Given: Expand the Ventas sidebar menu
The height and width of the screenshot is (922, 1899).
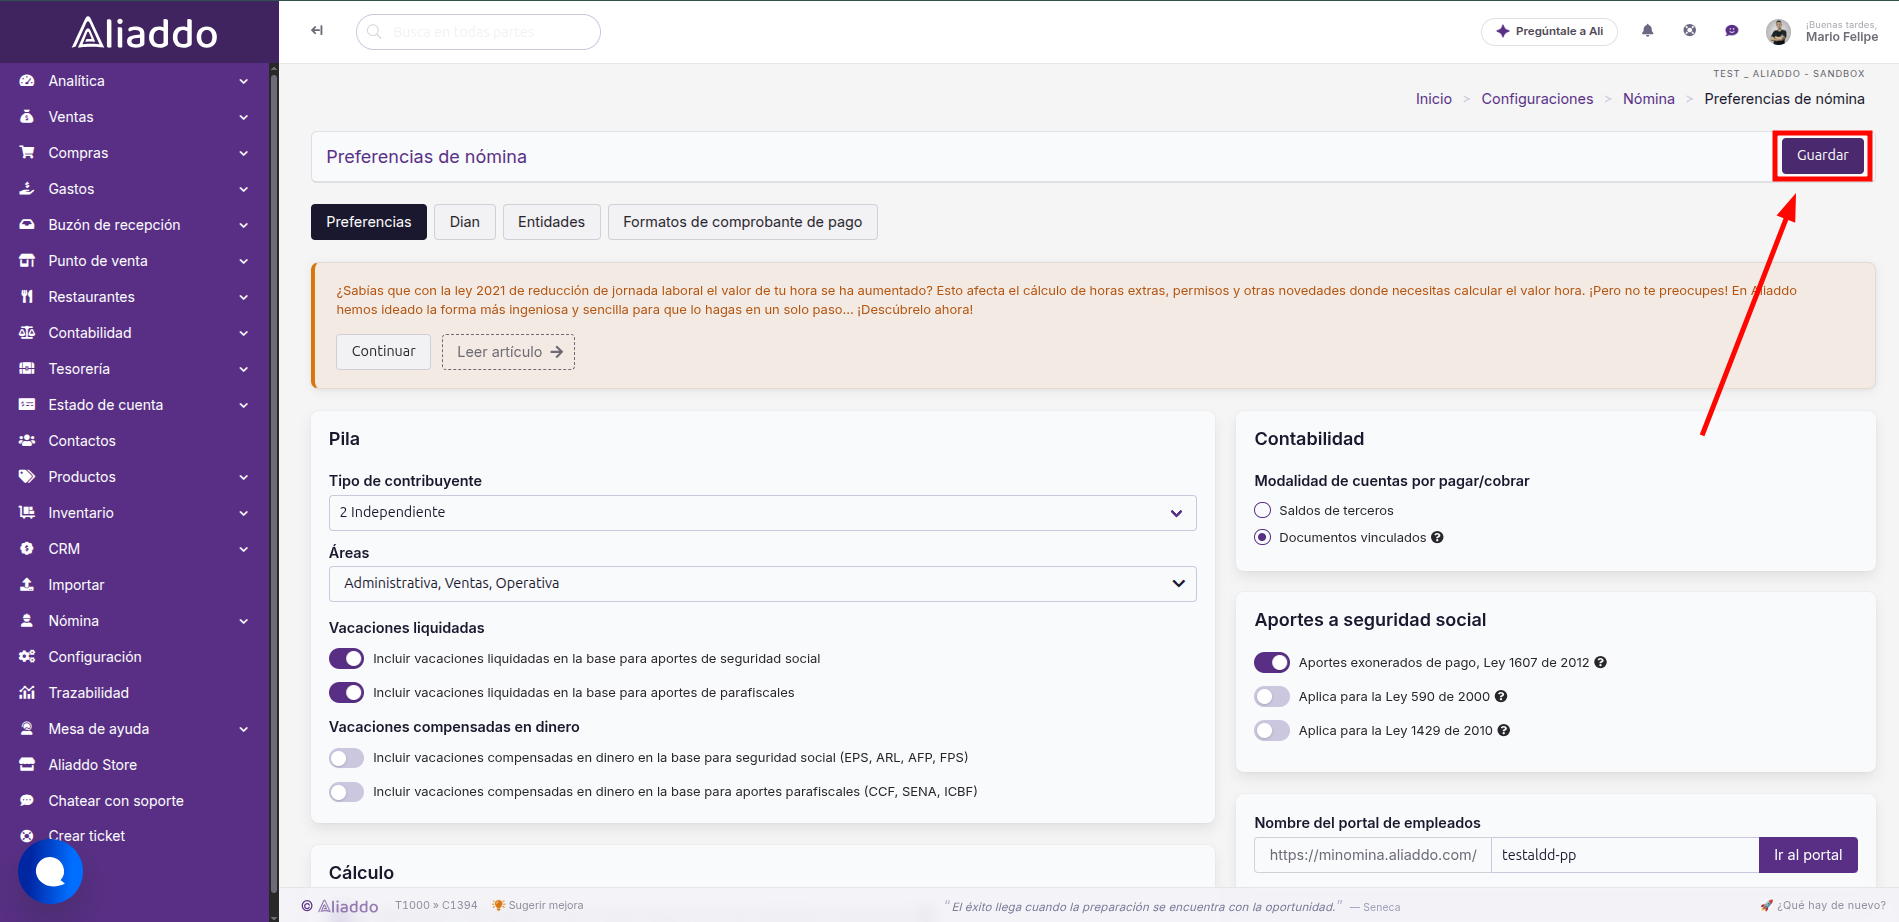Looking at the screenshot, I should tap(134, 117).
